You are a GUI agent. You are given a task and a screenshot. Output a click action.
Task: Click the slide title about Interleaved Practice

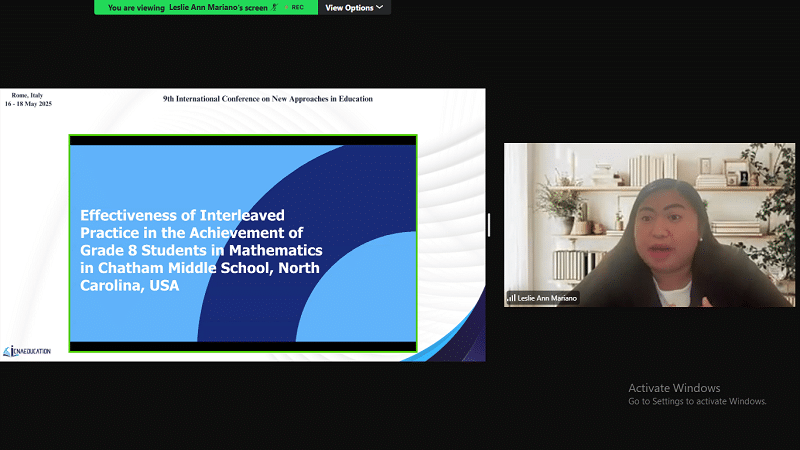click(x=200, y=249)
